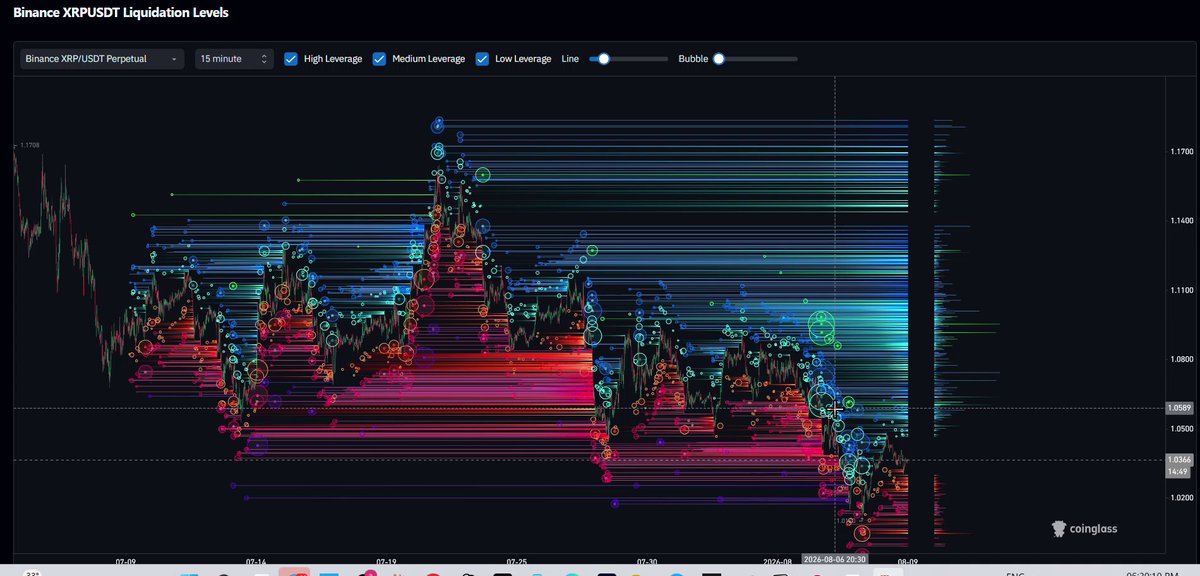Viewport: 1200px width, 576px height.
Task: Click the 07-19 date axis label
Action: coord(386,562)
